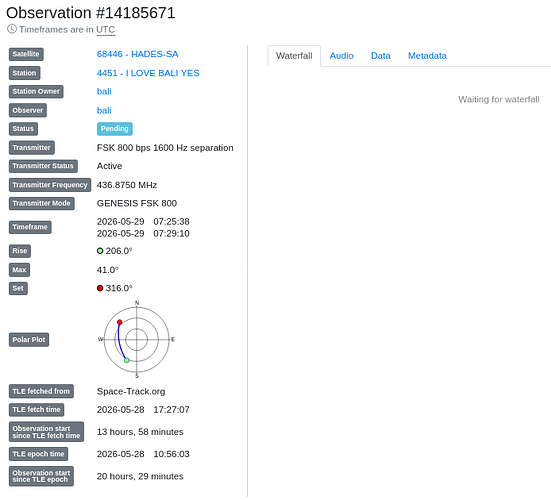Click the Transmitter label badge
This screenshot has height=500, width=551.
click(x=32, y=148)
